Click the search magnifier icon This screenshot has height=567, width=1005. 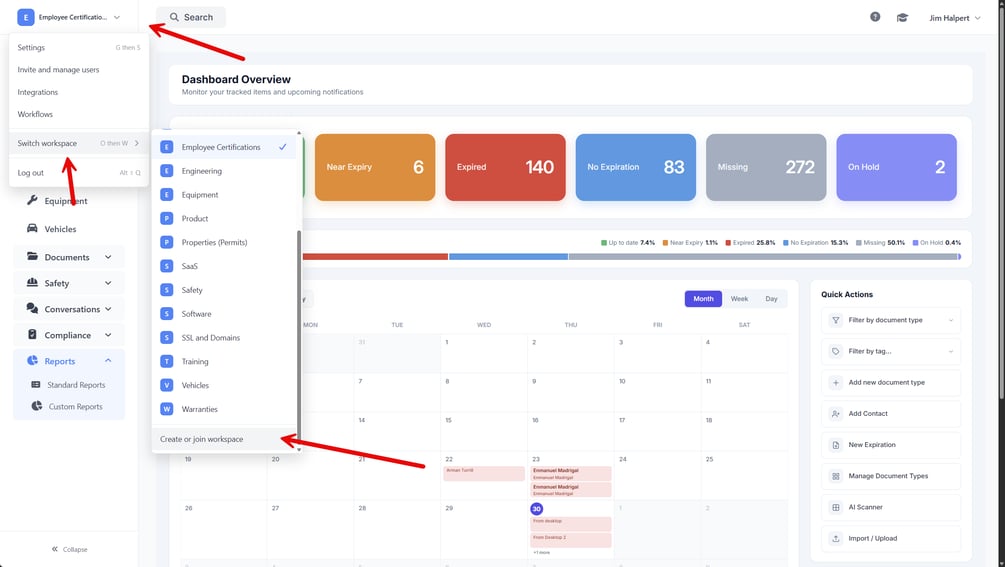tap(174, 17)
